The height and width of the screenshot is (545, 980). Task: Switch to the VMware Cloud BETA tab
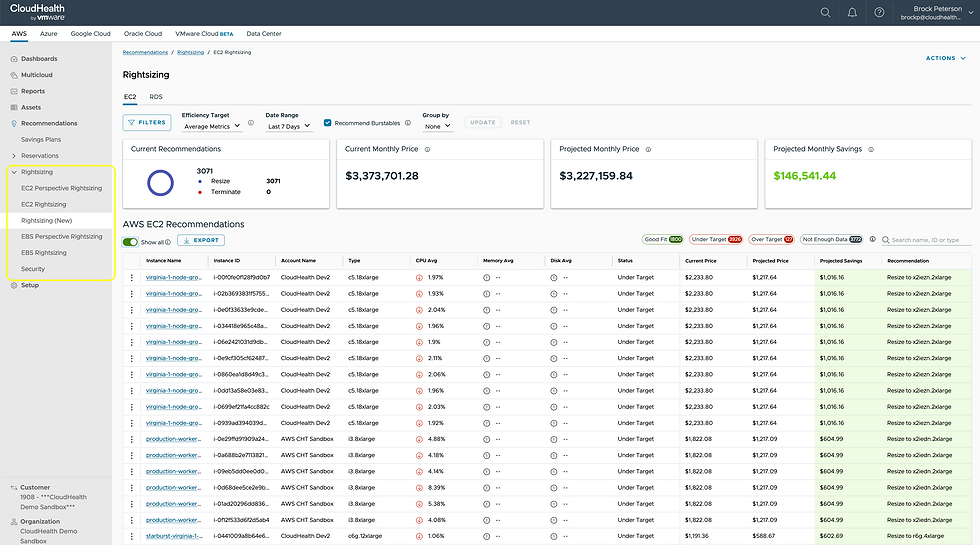(x=204, y=34)
